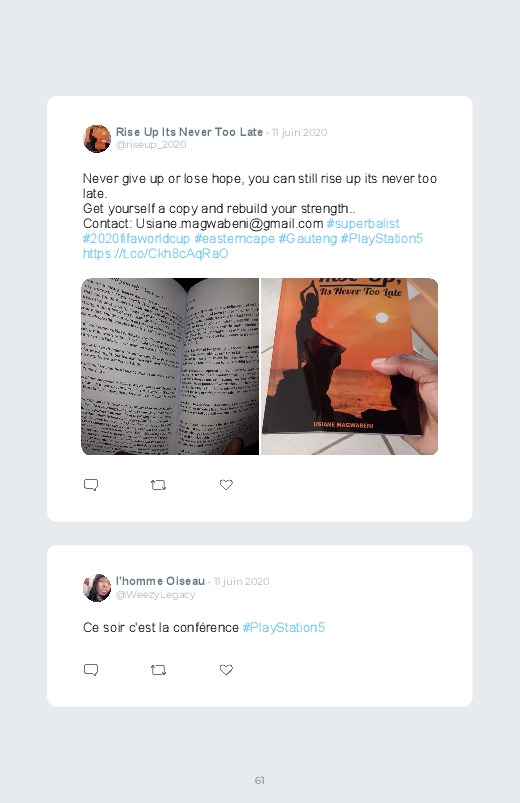Like l'homme Oiseau's PlayStation5 tweet
The height and width of the screenshot is (803, 520).
226,669
